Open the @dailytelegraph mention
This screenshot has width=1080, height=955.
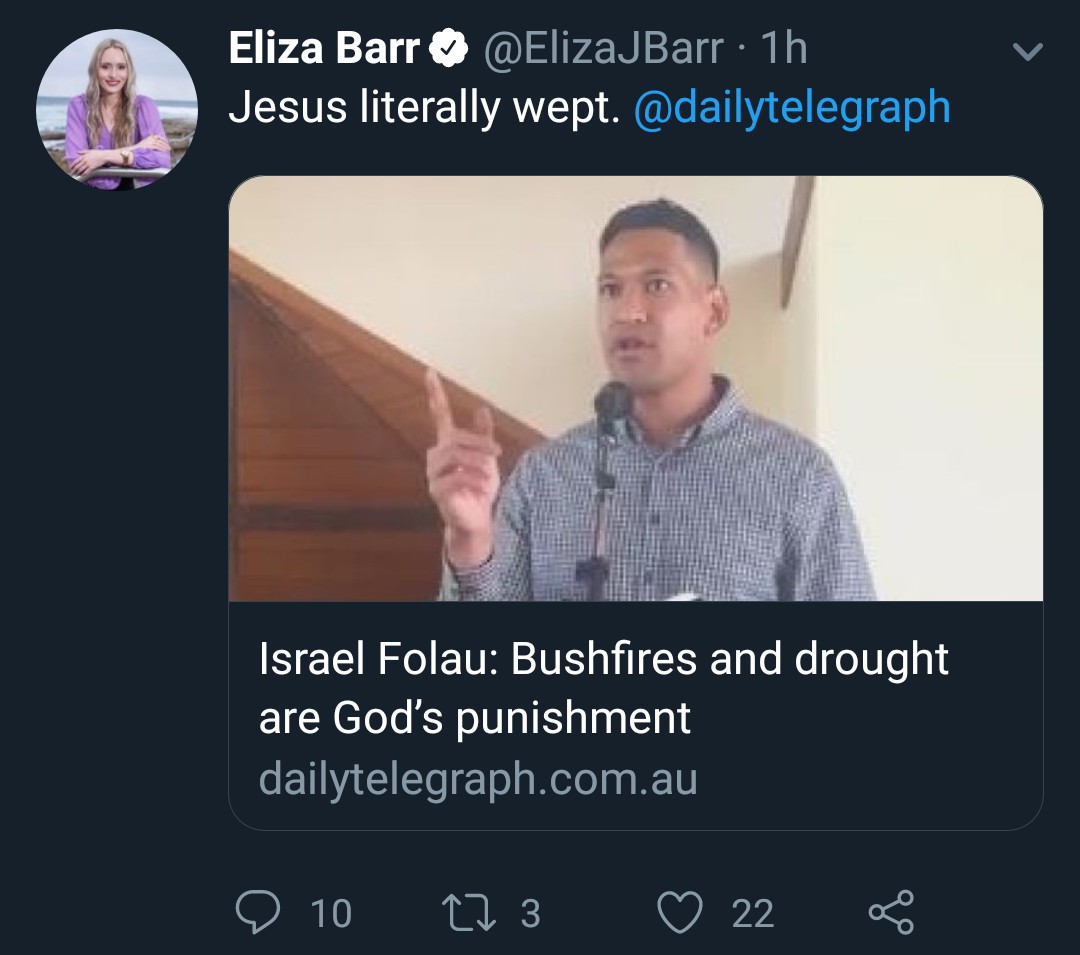[791, 108]
